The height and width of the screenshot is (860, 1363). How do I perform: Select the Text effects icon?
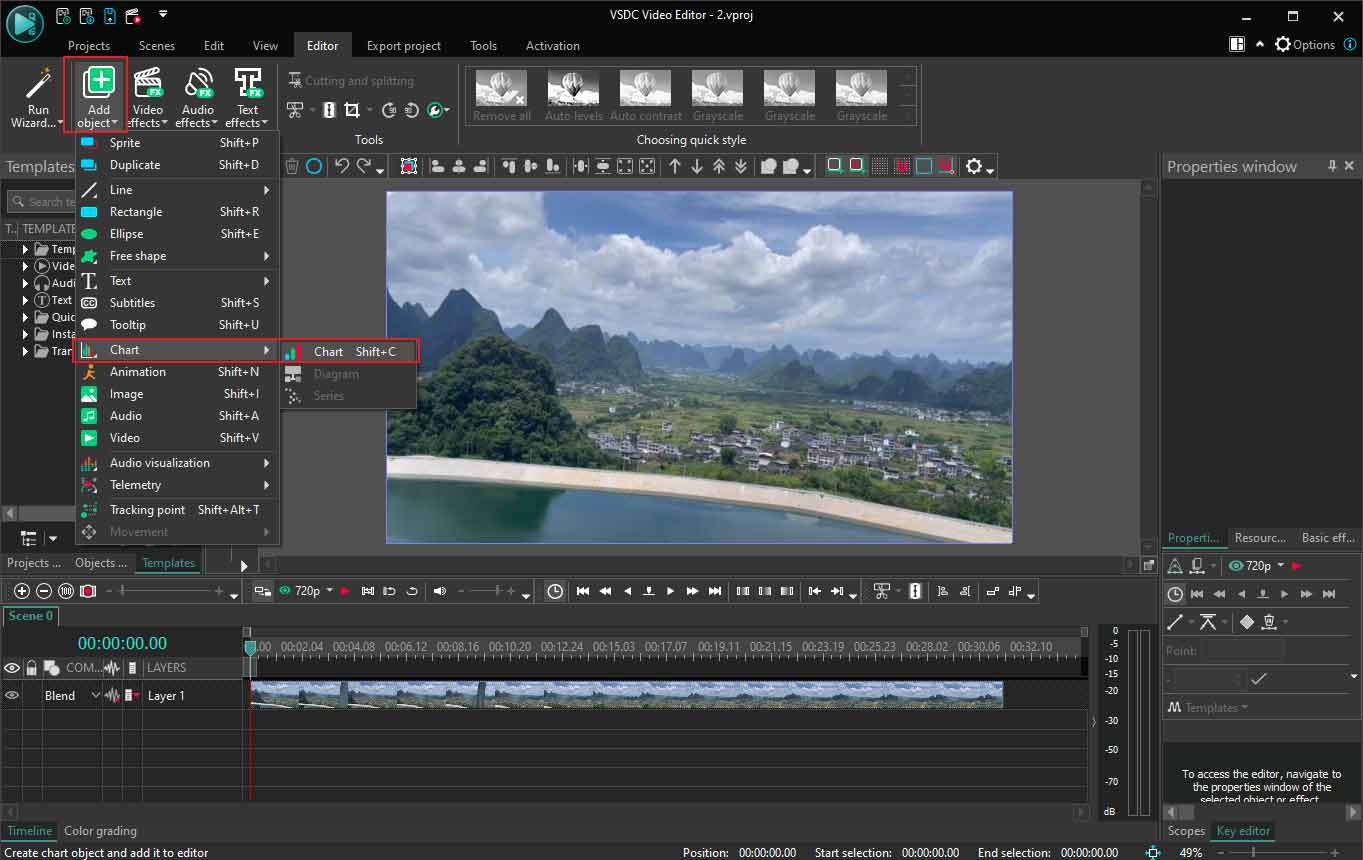(247, 95)
